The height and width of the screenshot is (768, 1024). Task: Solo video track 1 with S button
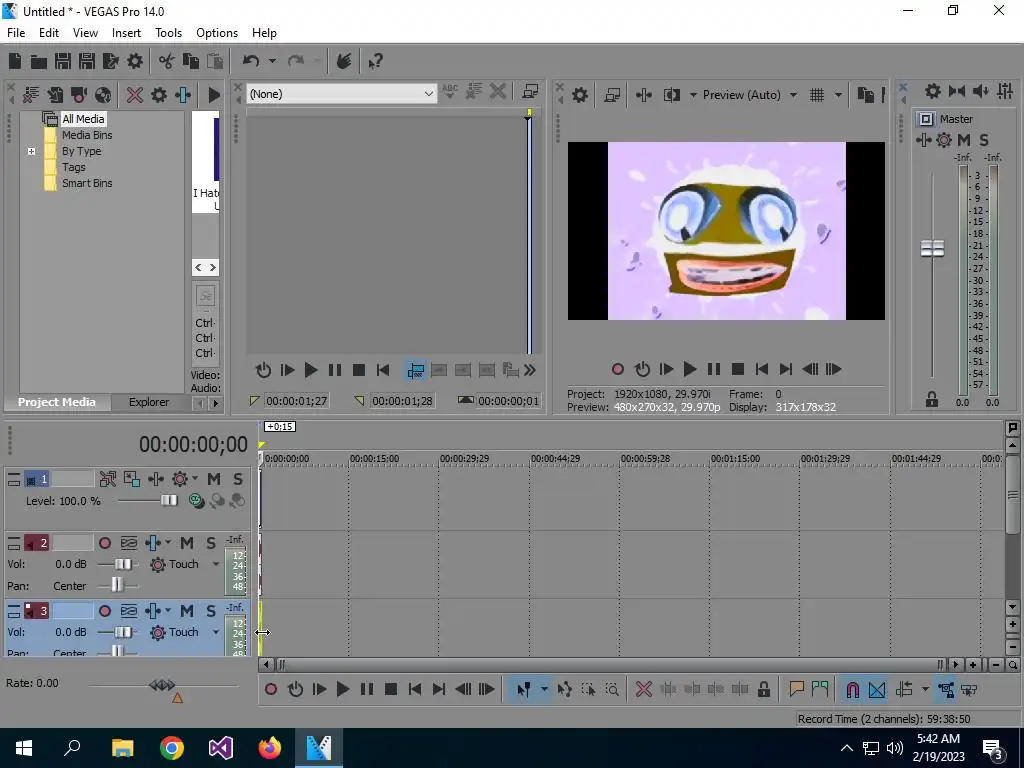238,479
